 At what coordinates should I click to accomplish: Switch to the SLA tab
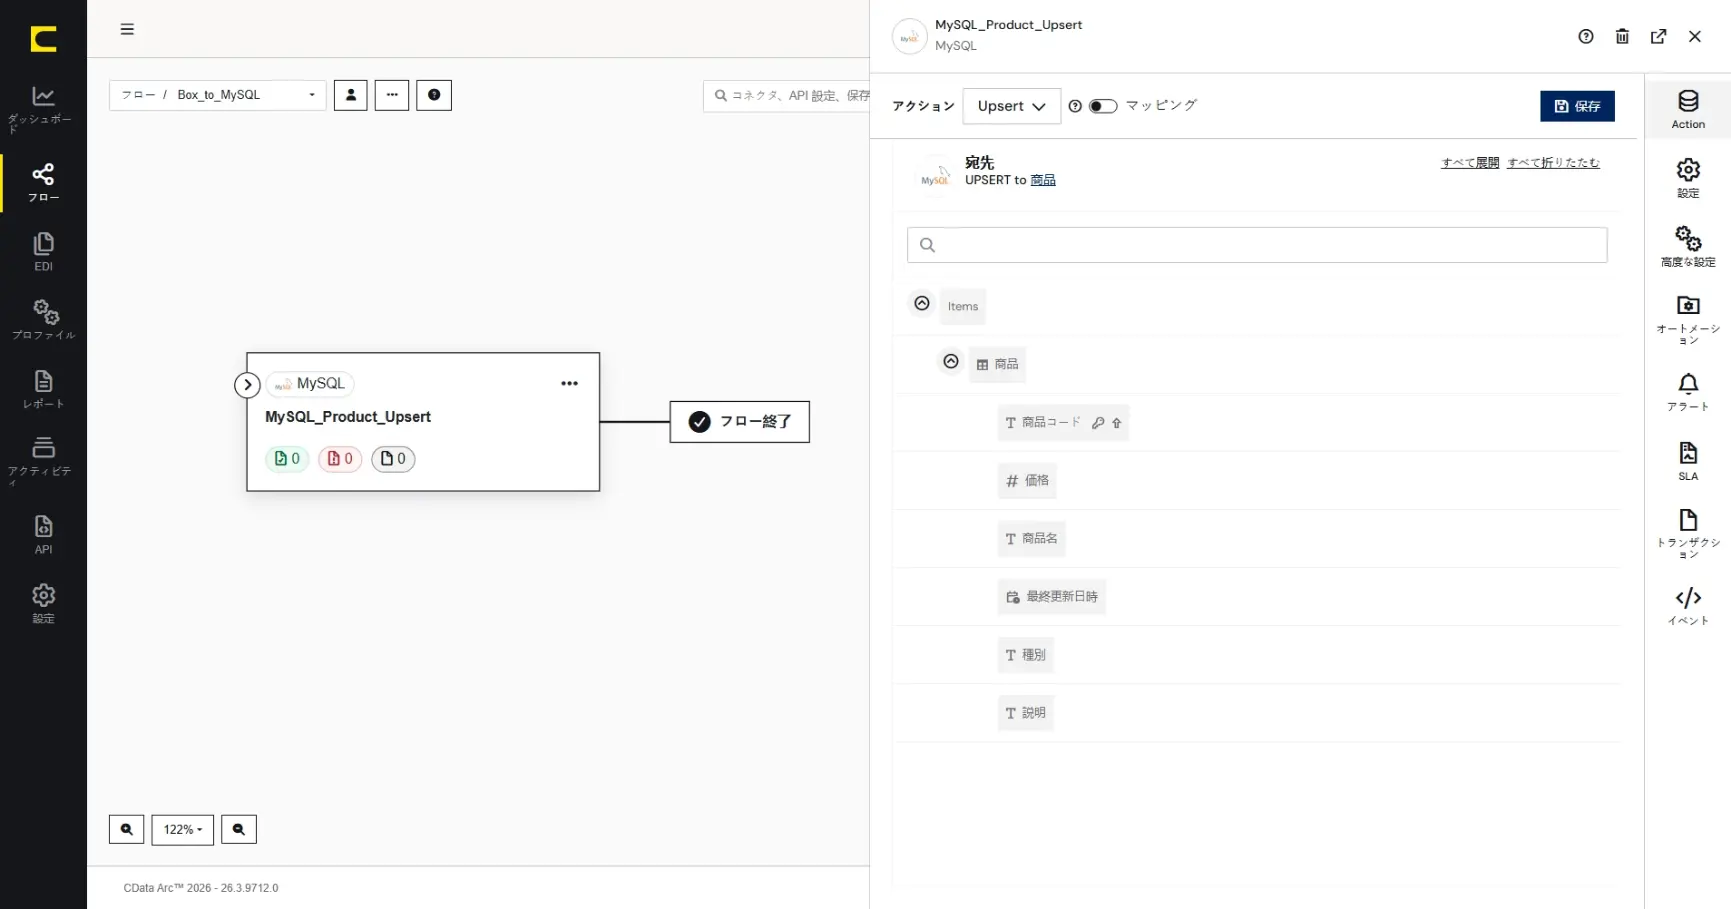1688,462
